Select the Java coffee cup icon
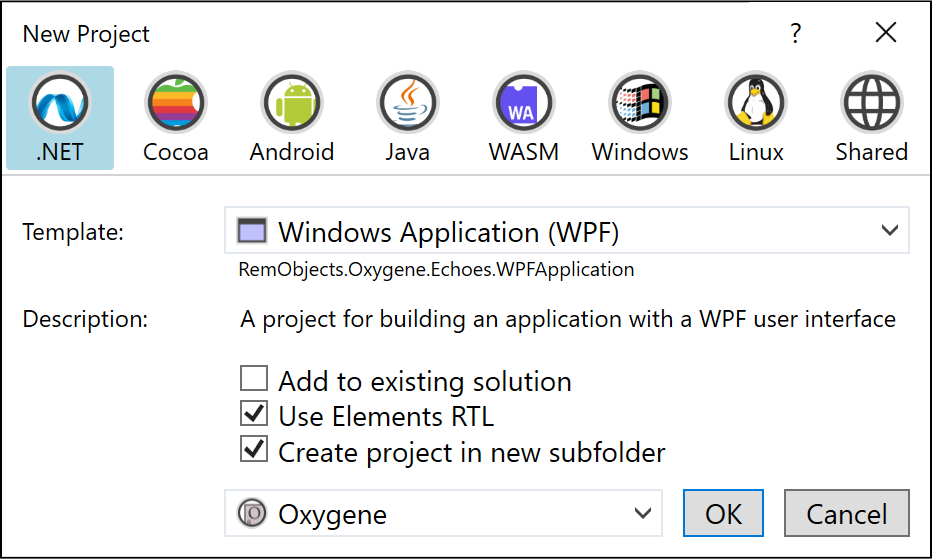This screenshot has width=932, height=559. tap(408, 103)
